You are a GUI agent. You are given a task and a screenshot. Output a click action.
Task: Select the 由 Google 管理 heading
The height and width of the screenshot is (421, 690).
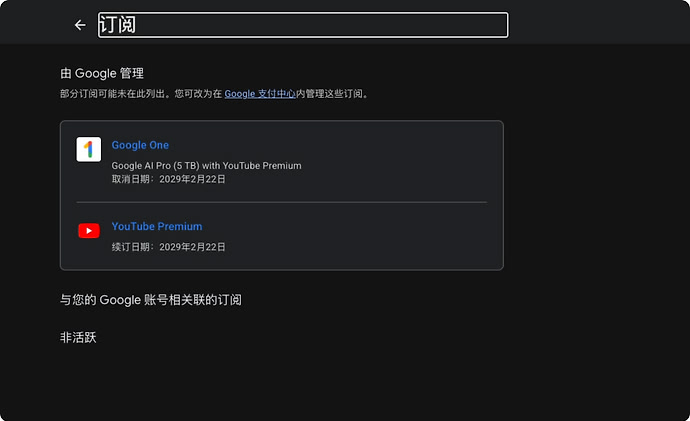(102, 73)
